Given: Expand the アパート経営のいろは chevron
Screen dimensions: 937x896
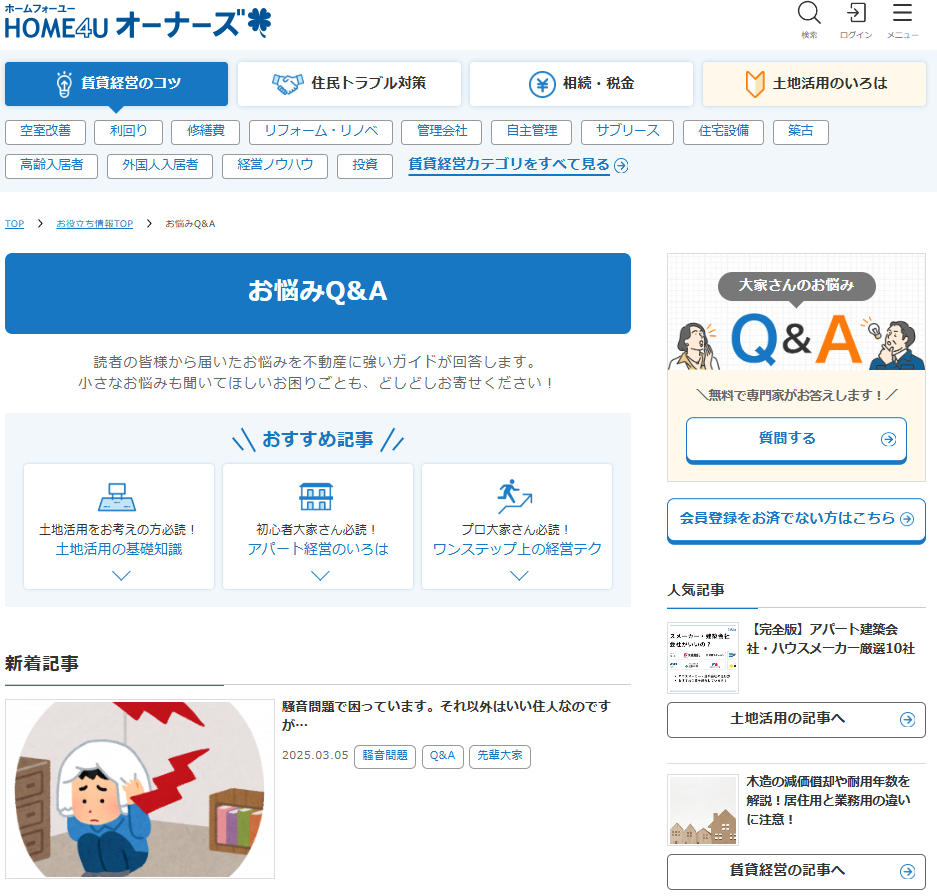Looking at the screenshot, I should click(x=319, y=575).
